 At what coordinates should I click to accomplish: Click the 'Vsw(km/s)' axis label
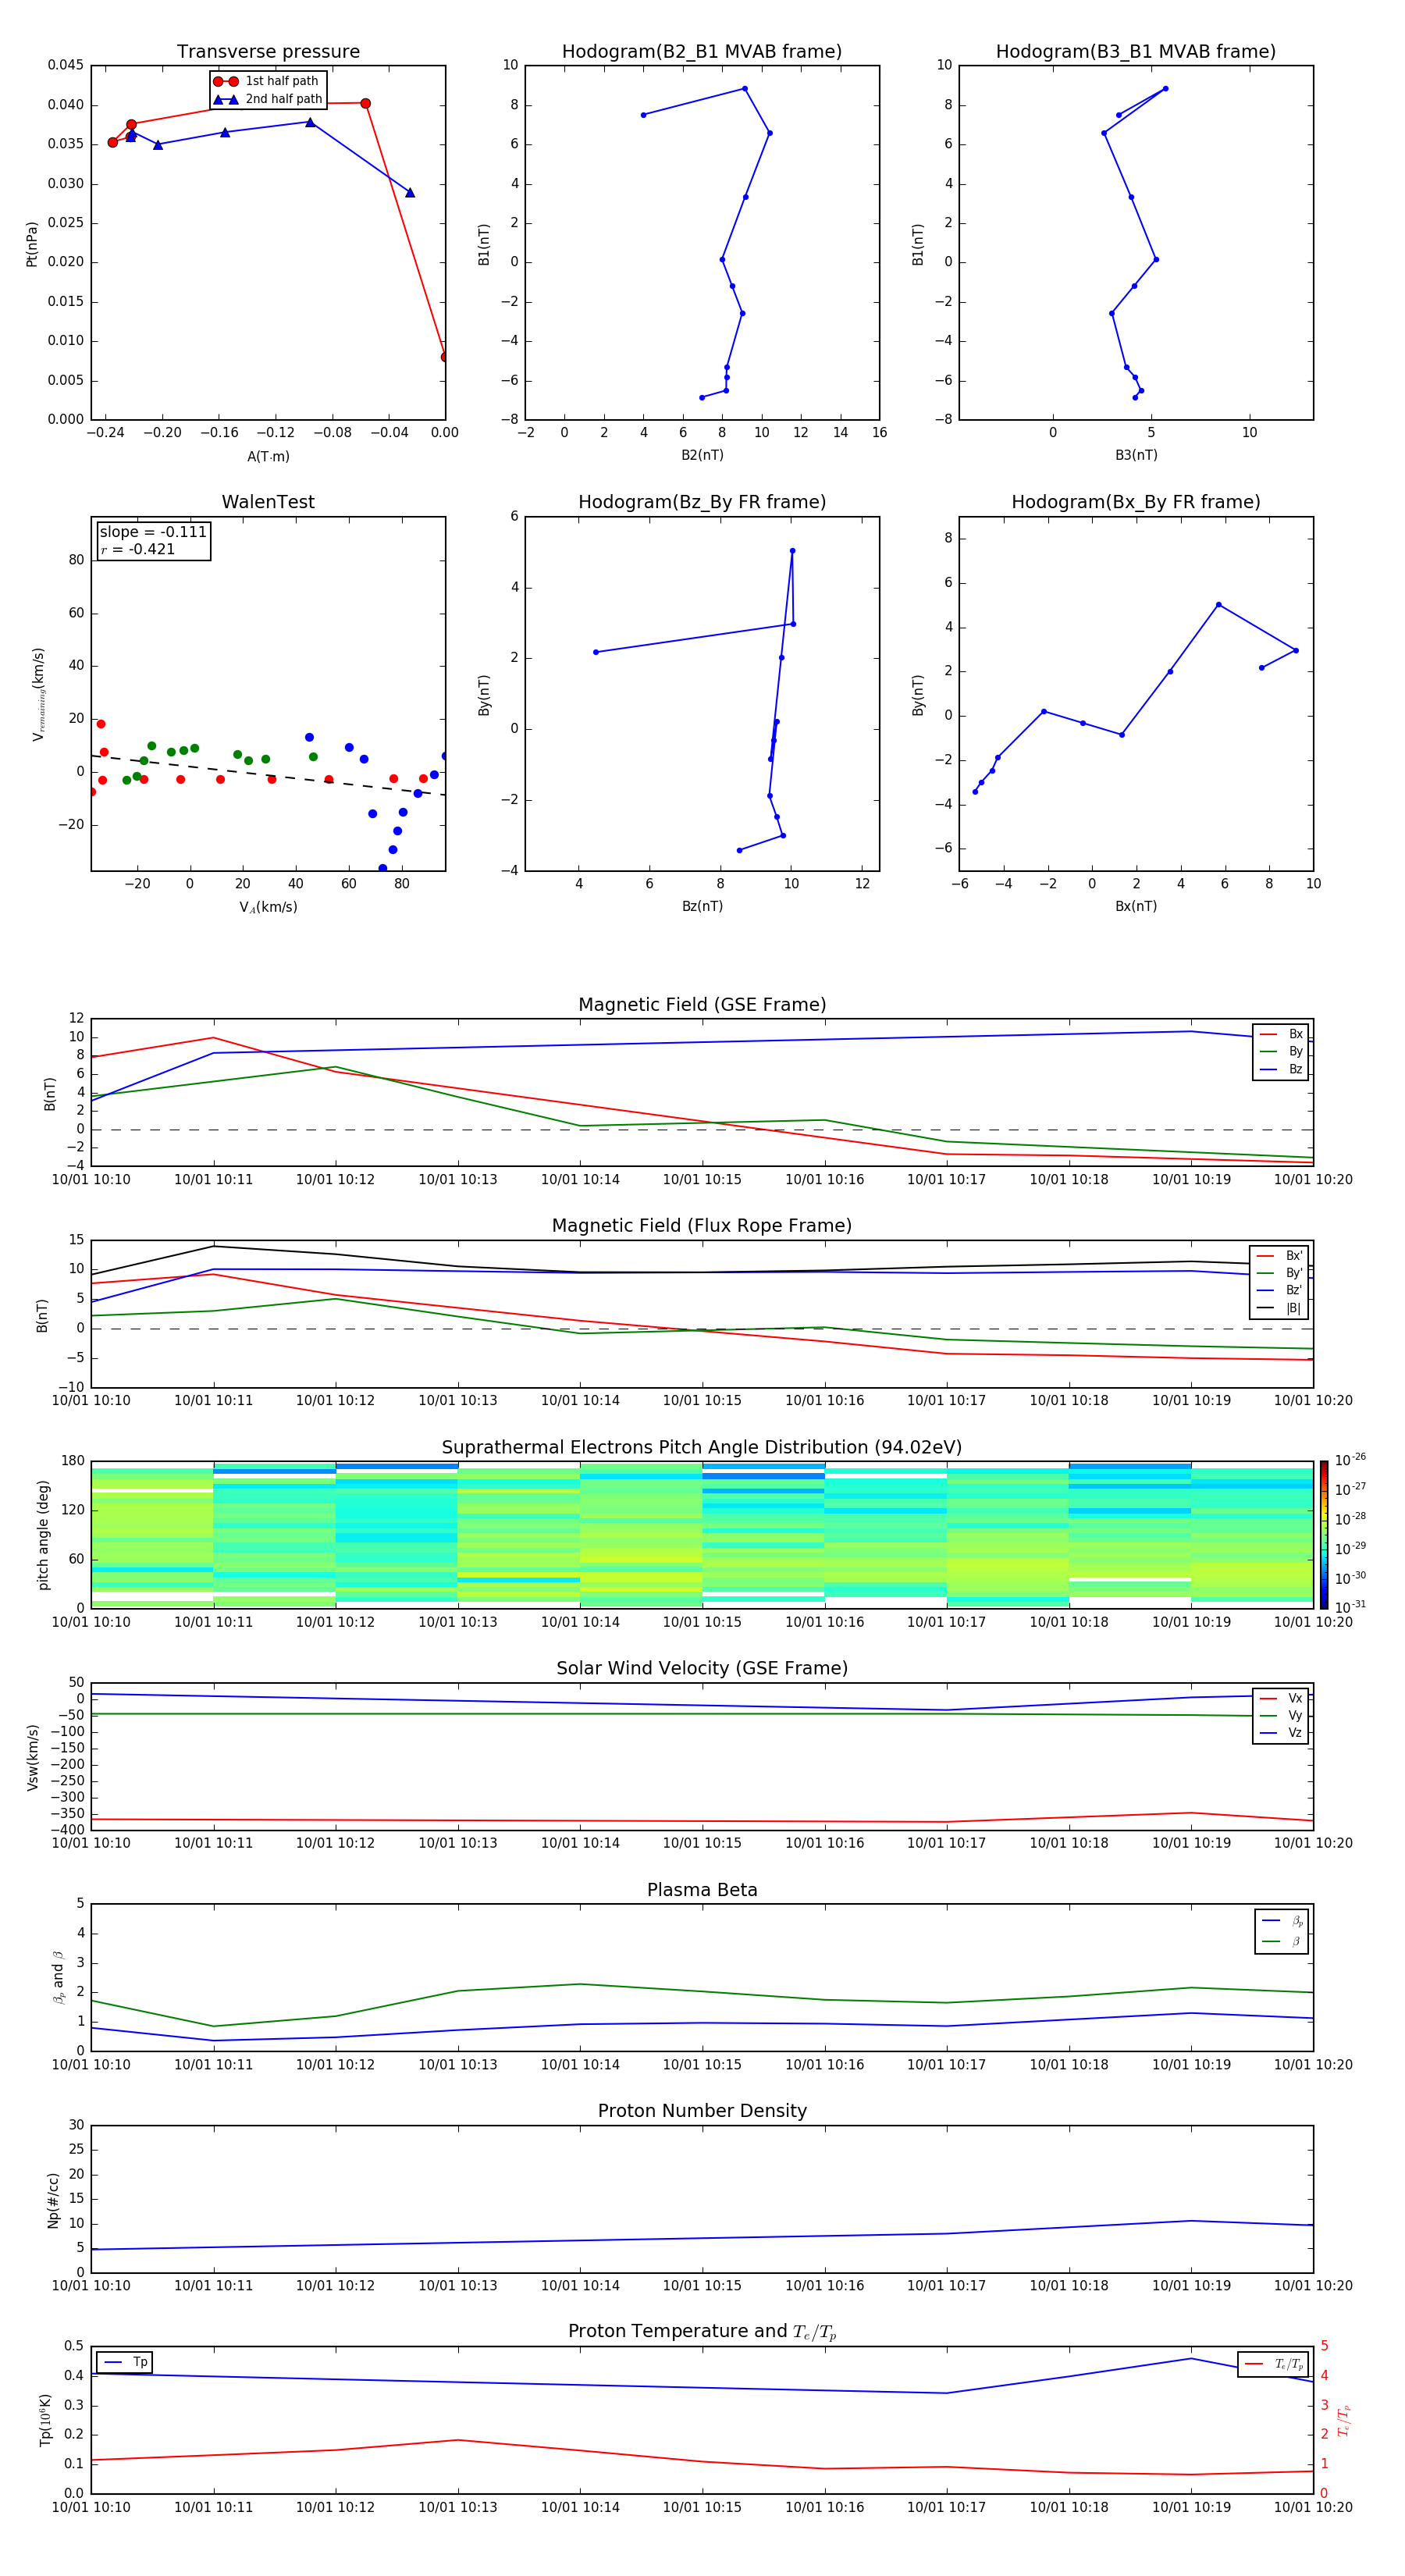[33, 1757]
